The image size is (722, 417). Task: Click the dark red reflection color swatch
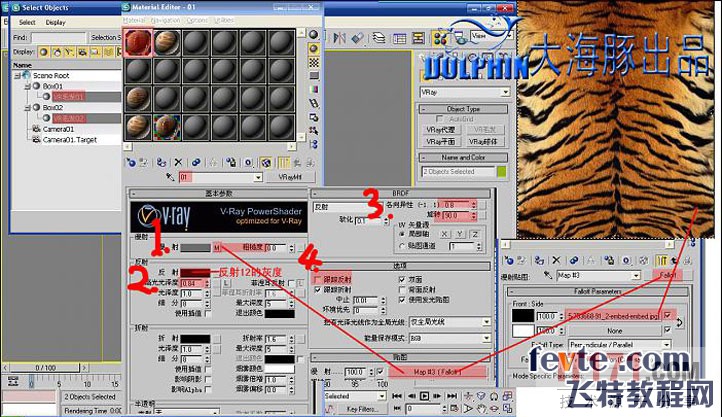click(193, 272)
